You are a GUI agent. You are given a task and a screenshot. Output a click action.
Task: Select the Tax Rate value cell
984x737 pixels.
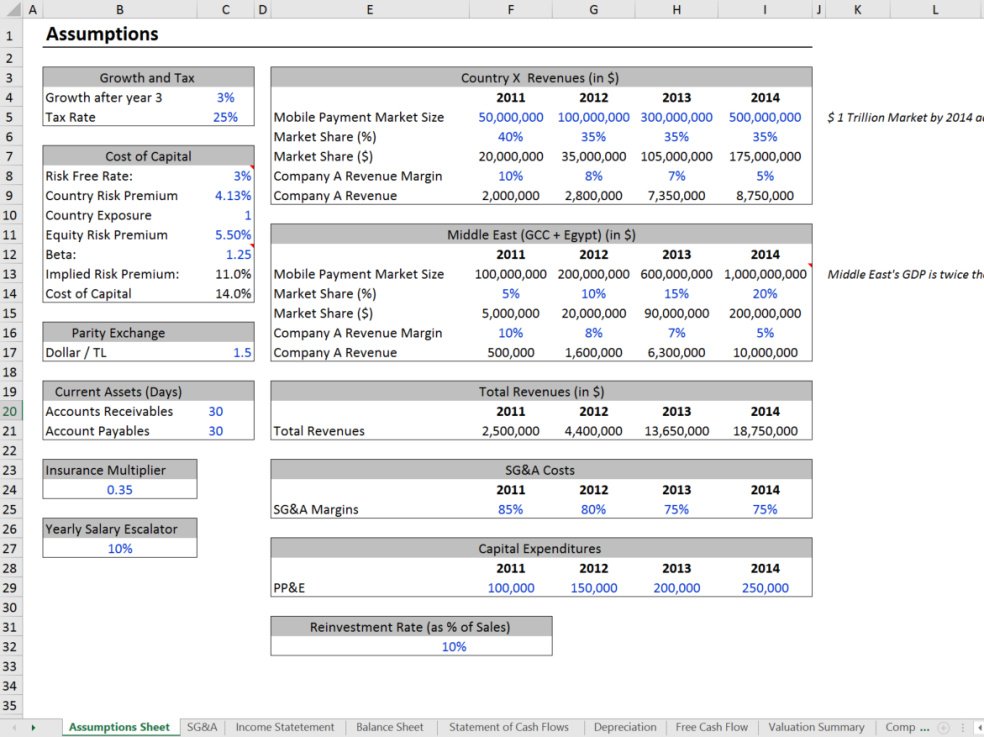pyautogui.click(x=225, y=117)
